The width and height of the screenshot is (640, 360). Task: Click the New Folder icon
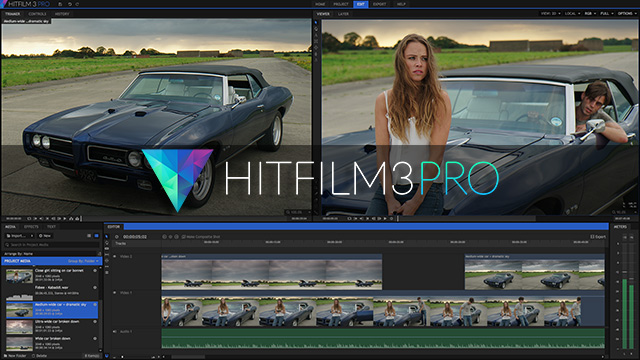point(6,356)
